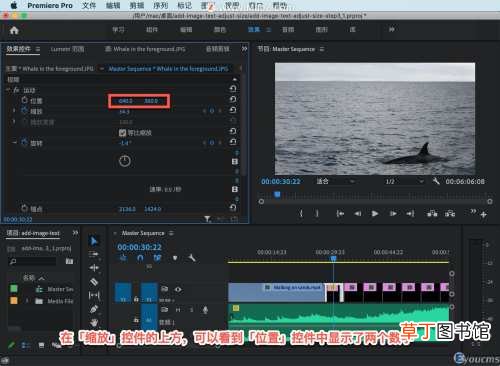This screenshot has height=366, width=500.
Task: Click new bin icon beside project search
Action: 69,261
